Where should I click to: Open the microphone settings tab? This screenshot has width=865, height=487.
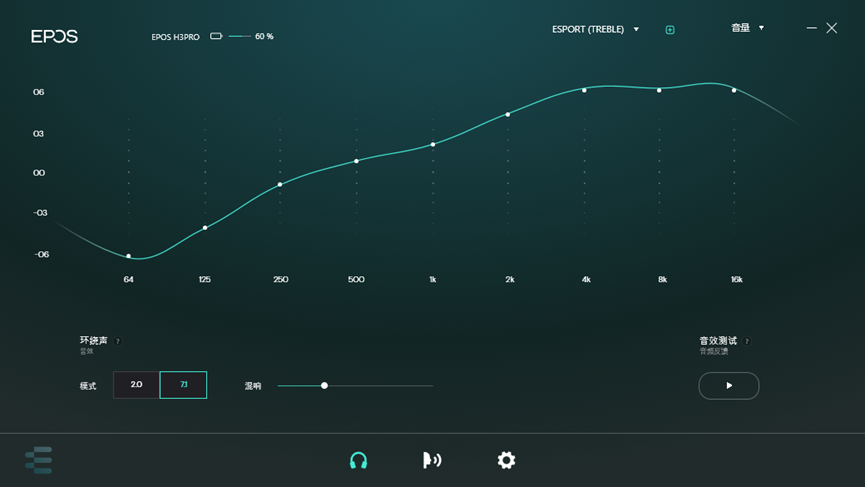432,460
